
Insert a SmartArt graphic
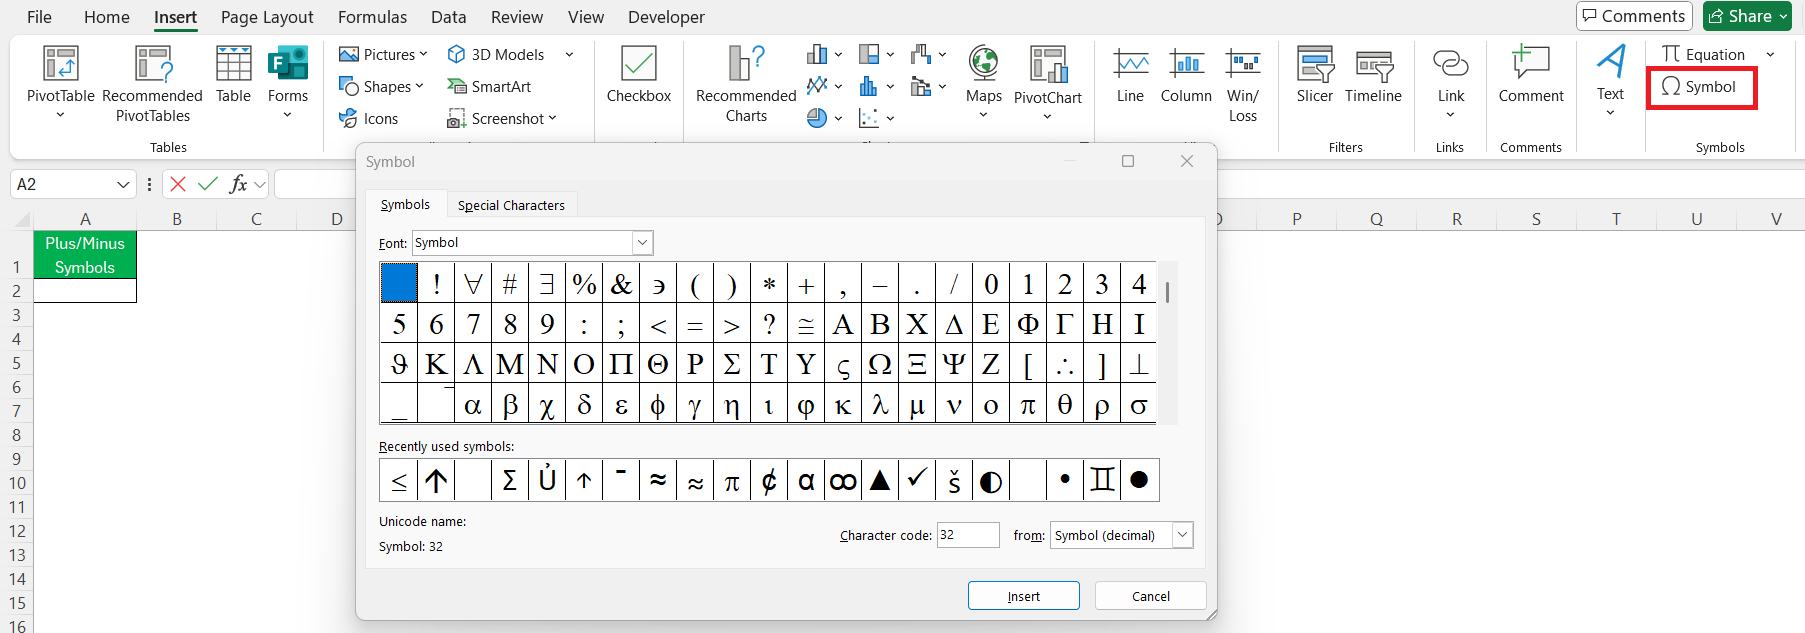click(489, 86)
